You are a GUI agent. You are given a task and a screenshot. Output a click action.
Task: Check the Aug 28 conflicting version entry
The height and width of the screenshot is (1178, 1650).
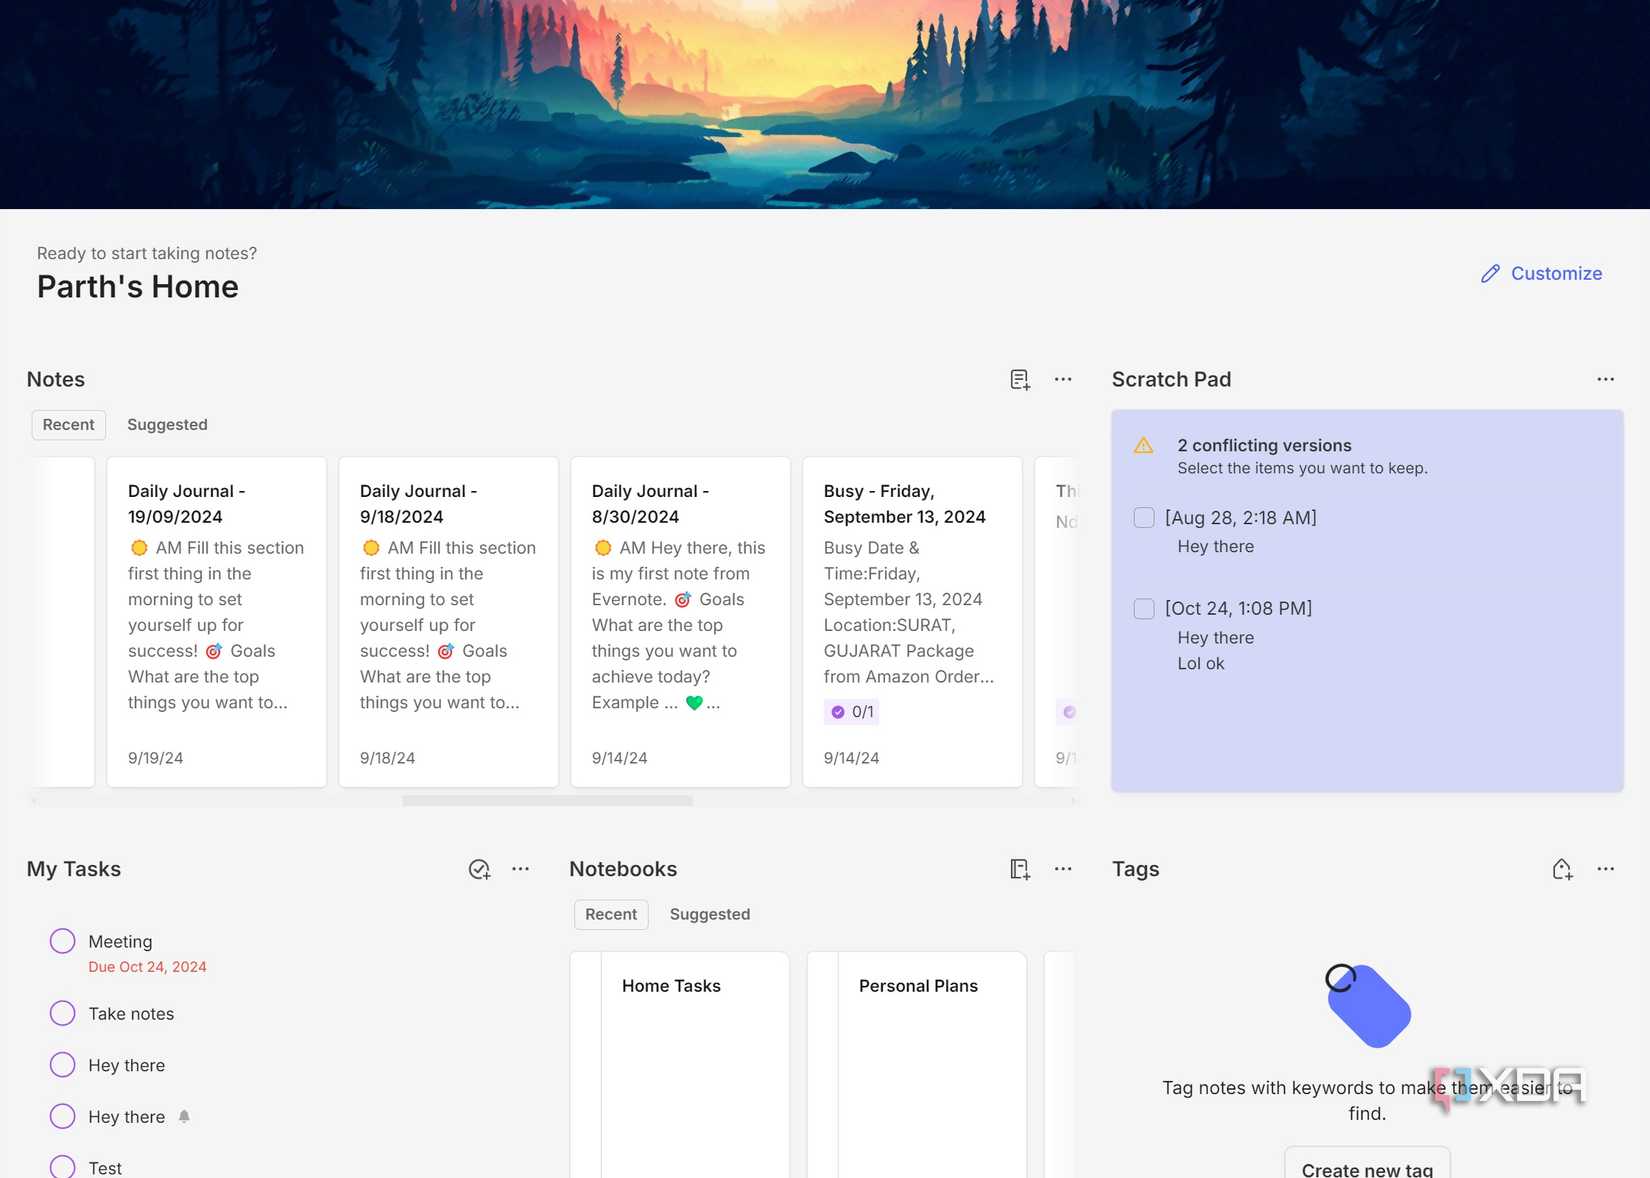click(x=1144, y=517)
